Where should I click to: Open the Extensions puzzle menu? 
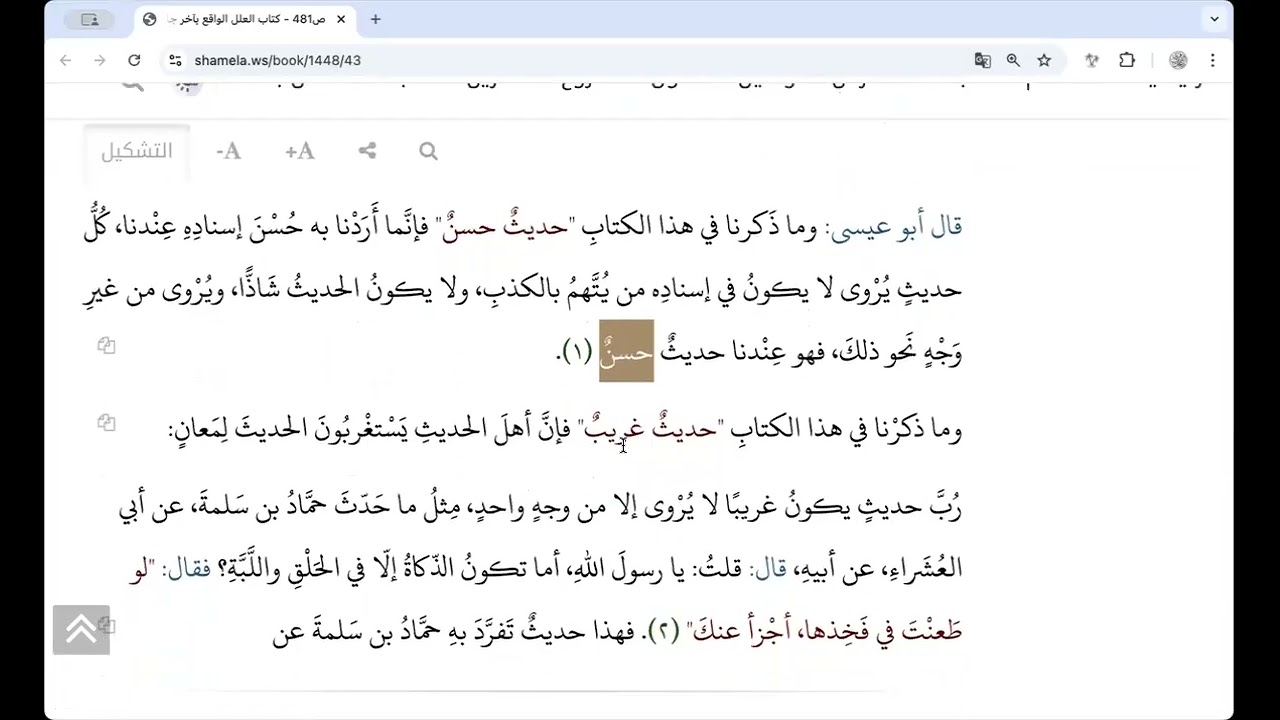point(1127,60)
